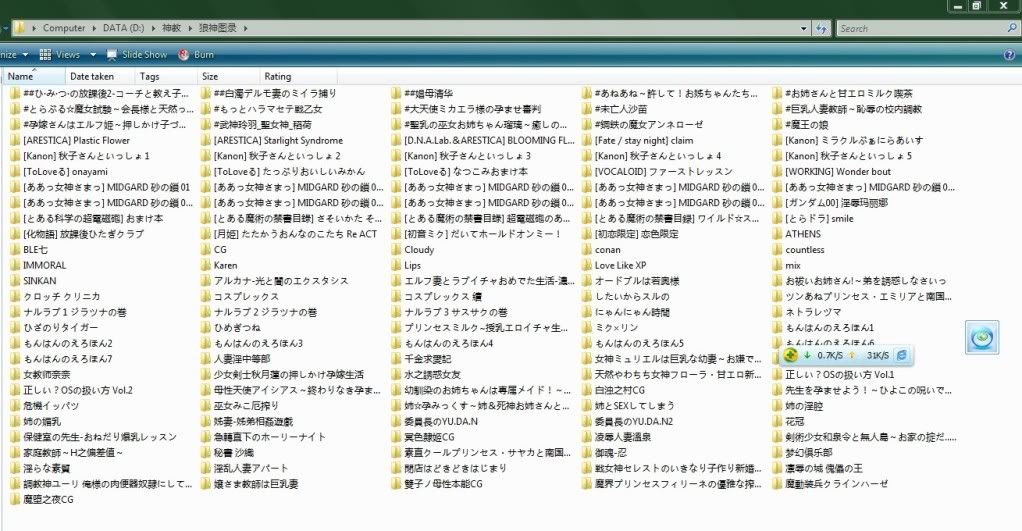Select folder name [ああっ女神さまっ] MIDGARD 砂の鎖 01

coord(106,187)
